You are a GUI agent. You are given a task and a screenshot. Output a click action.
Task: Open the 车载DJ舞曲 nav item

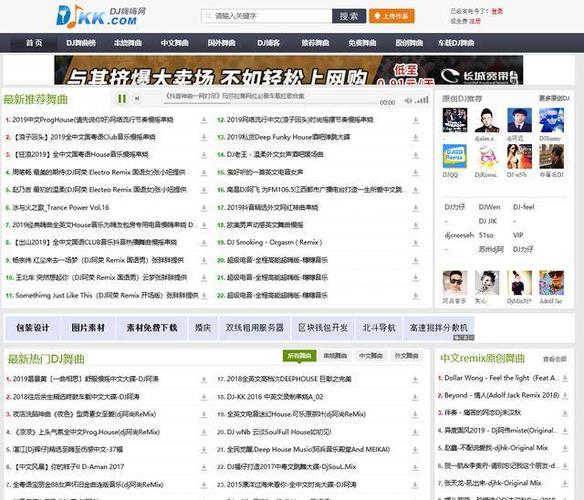point(456,43)
